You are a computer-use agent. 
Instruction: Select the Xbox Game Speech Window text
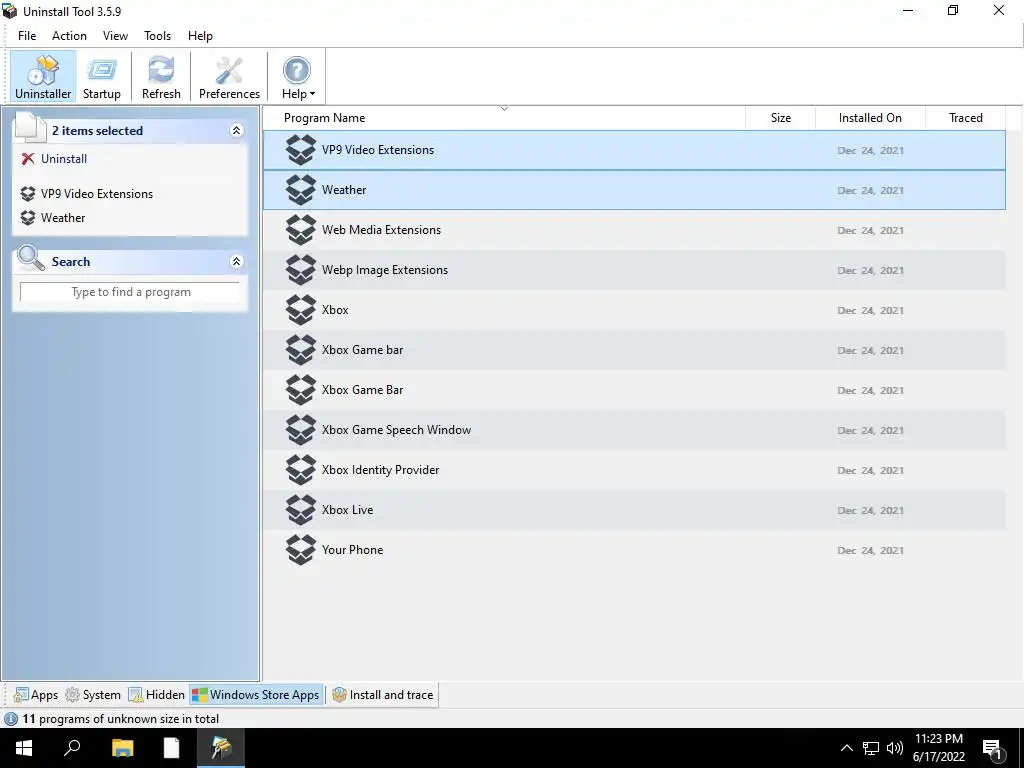[x=396, y=430]
